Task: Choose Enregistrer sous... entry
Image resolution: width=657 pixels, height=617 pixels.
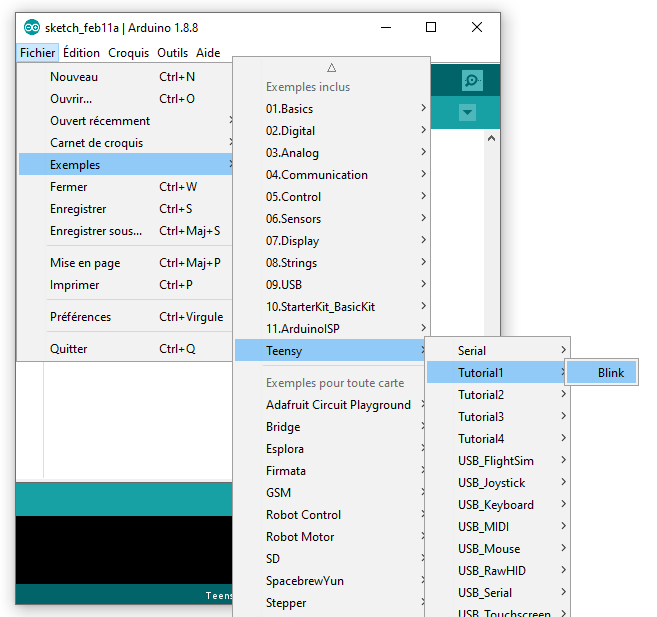Action: 125,231
